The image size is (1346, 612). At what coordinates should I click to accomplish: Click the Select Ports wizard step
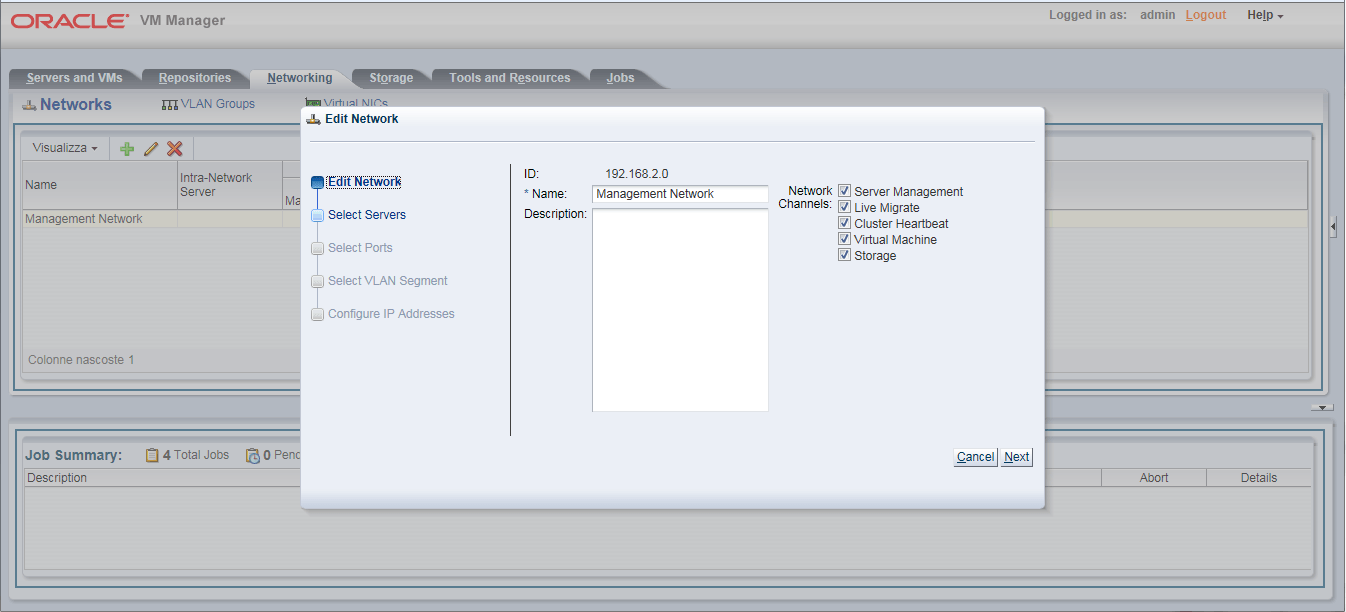coord(360,248)
